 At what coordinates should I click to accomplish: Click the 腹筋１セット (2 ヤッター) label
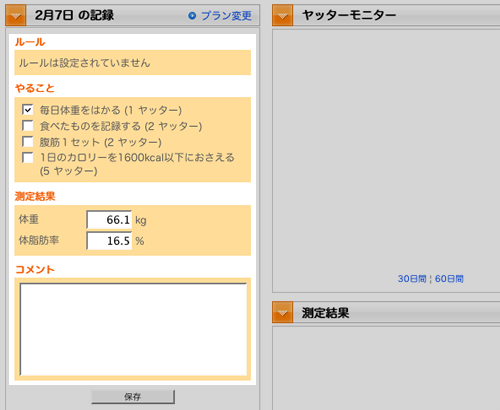(101, 142)
